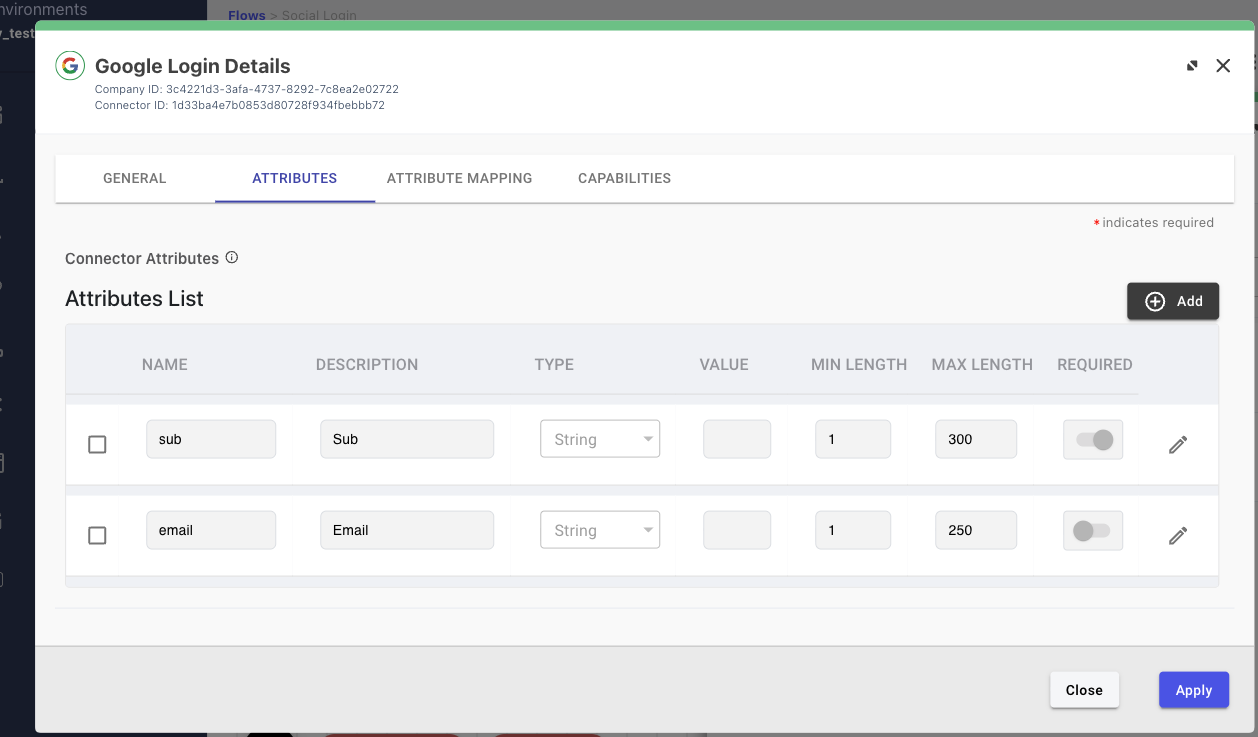Click the Company ID text

click(247, 89)
